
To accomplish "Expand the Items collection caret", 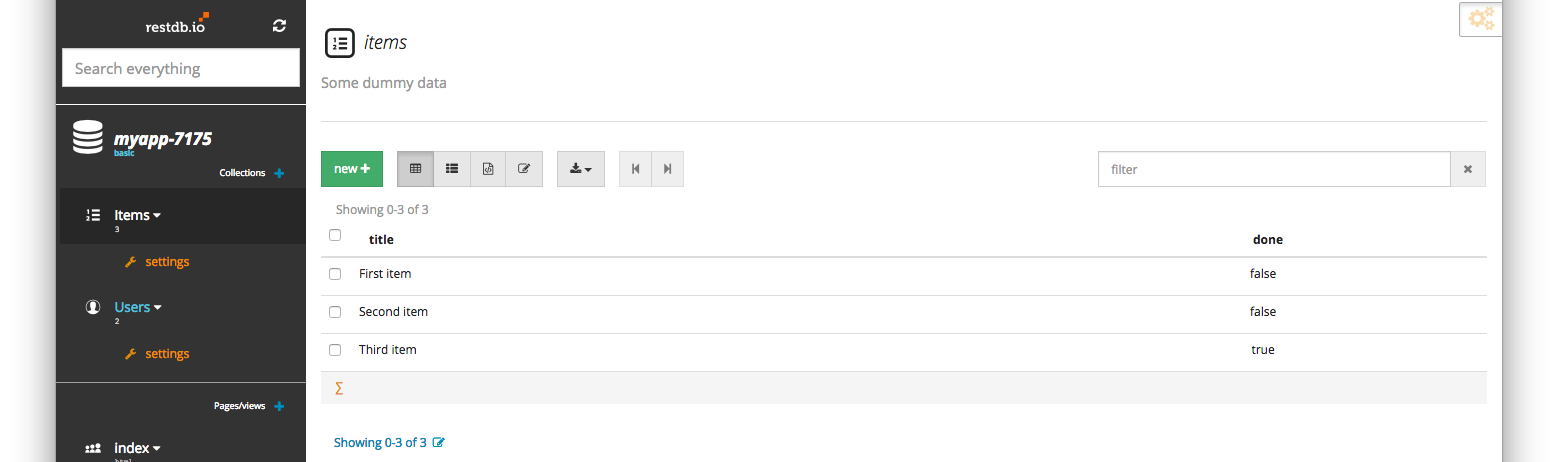I will 157,216.
